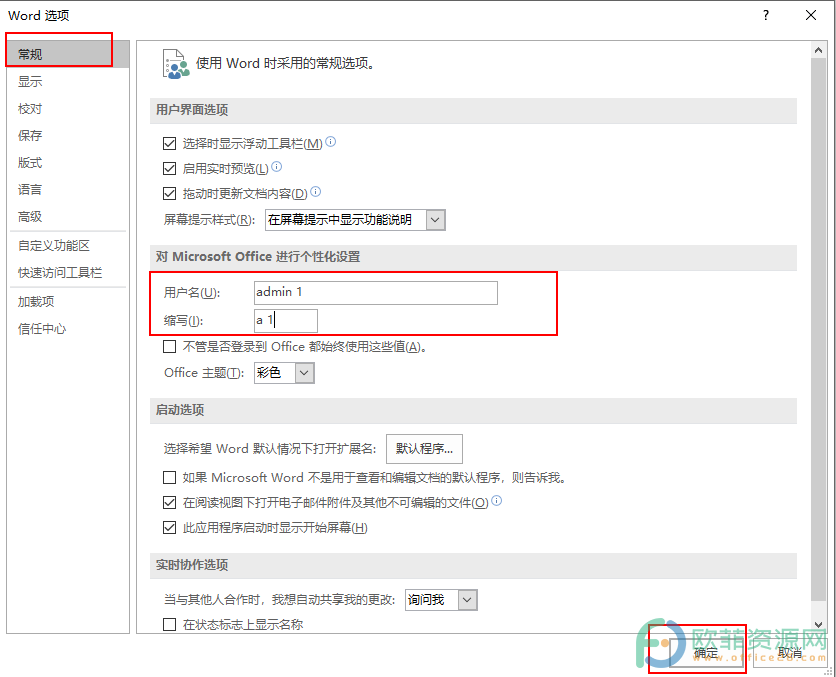Go to the 保存 category
Viewport: 836px width, 677px height.
tap(68, 135)
